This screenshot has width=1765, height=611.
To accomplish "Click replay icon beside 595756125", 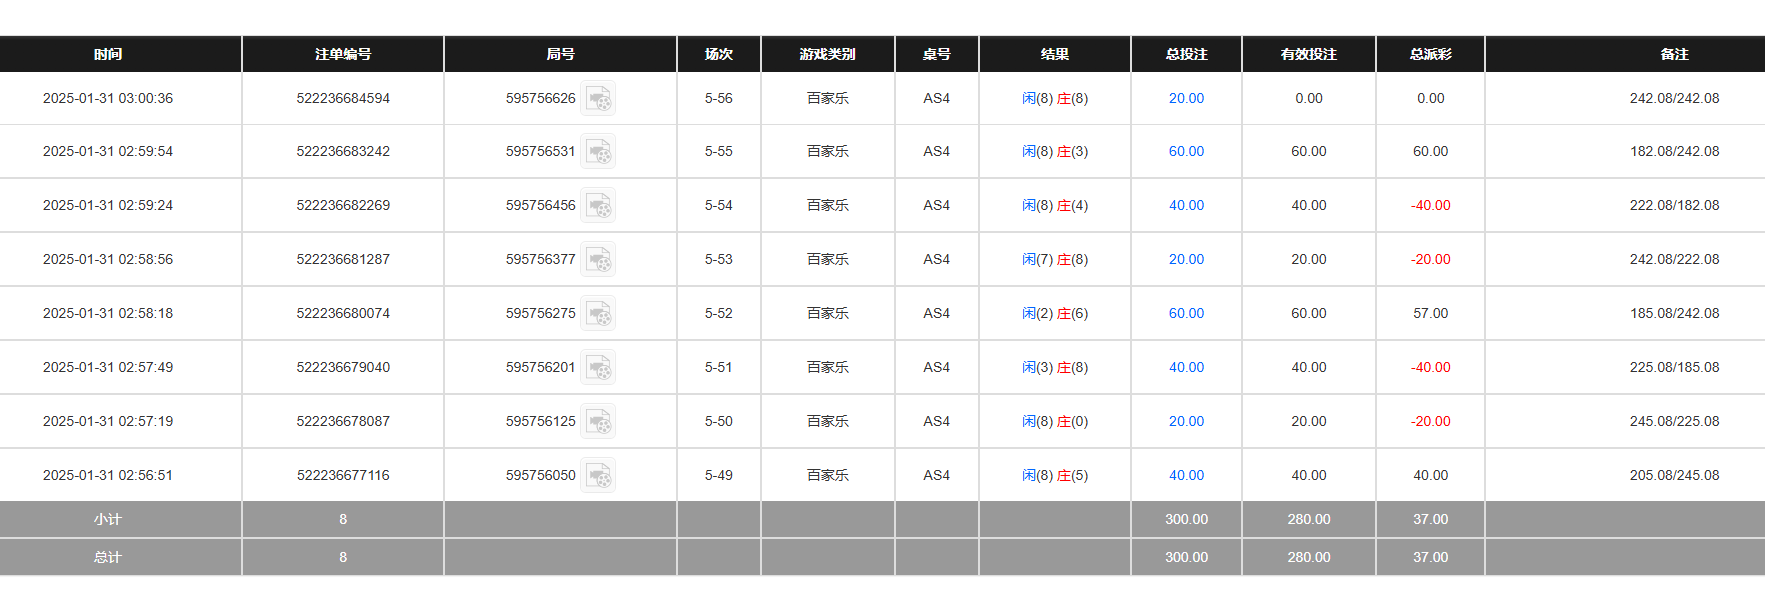I will click(598, 422).
